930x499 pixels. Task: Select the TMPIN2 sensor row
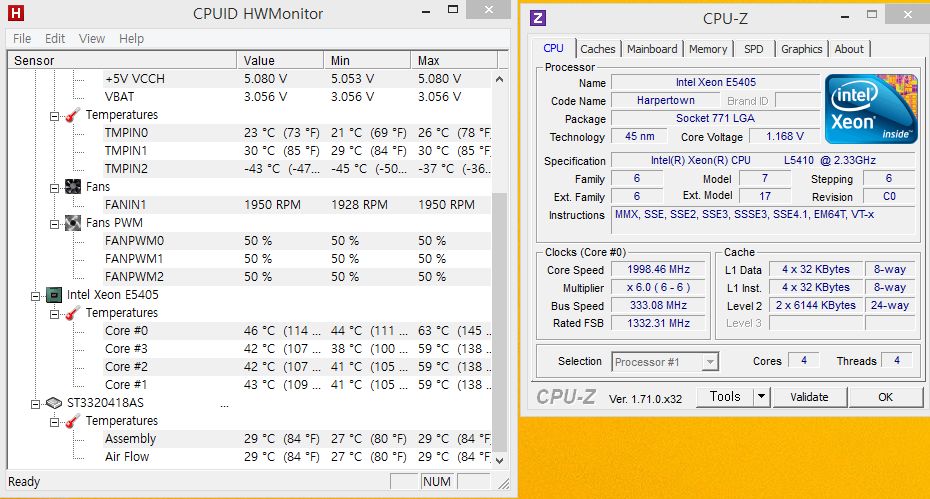coord(297,169)
